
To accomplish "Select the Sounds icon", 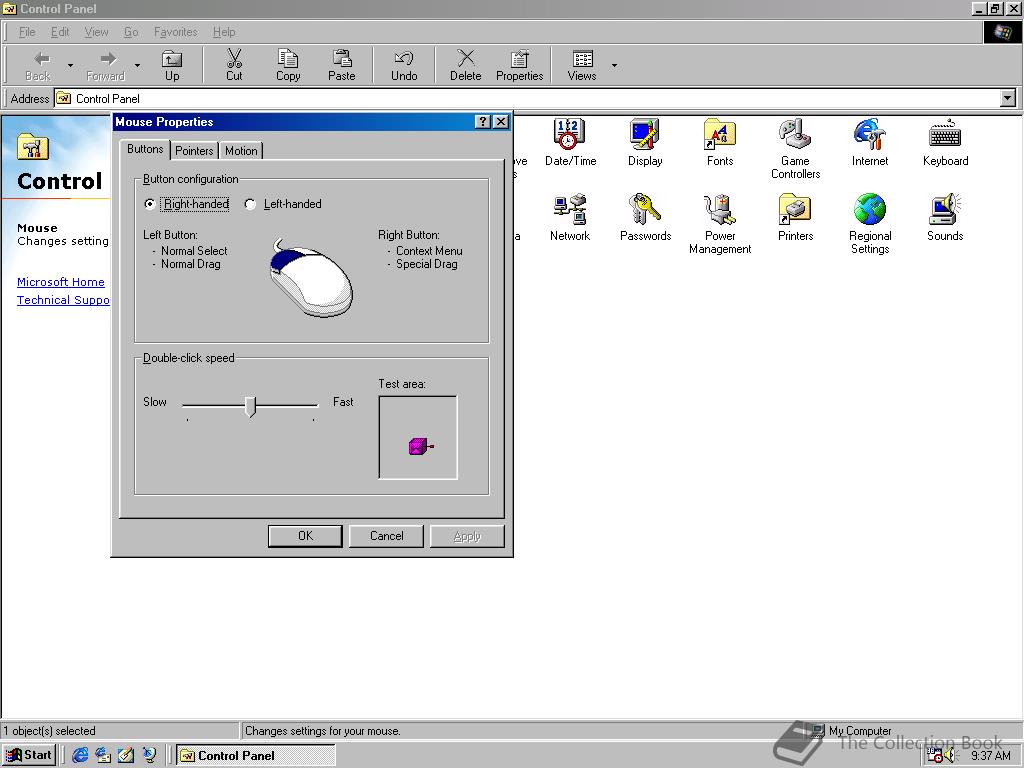I will click(x=945, y=217).
